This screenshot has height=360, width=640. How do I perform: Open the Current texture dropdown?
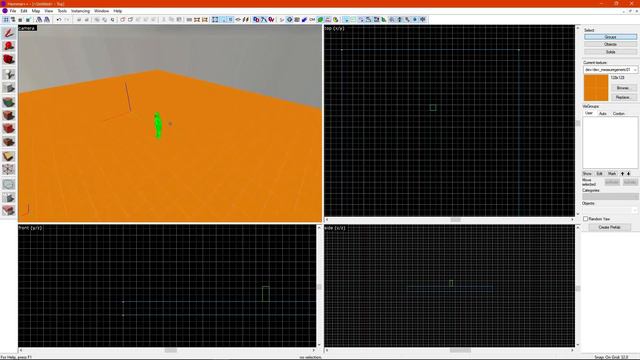(x=610, y=70)
